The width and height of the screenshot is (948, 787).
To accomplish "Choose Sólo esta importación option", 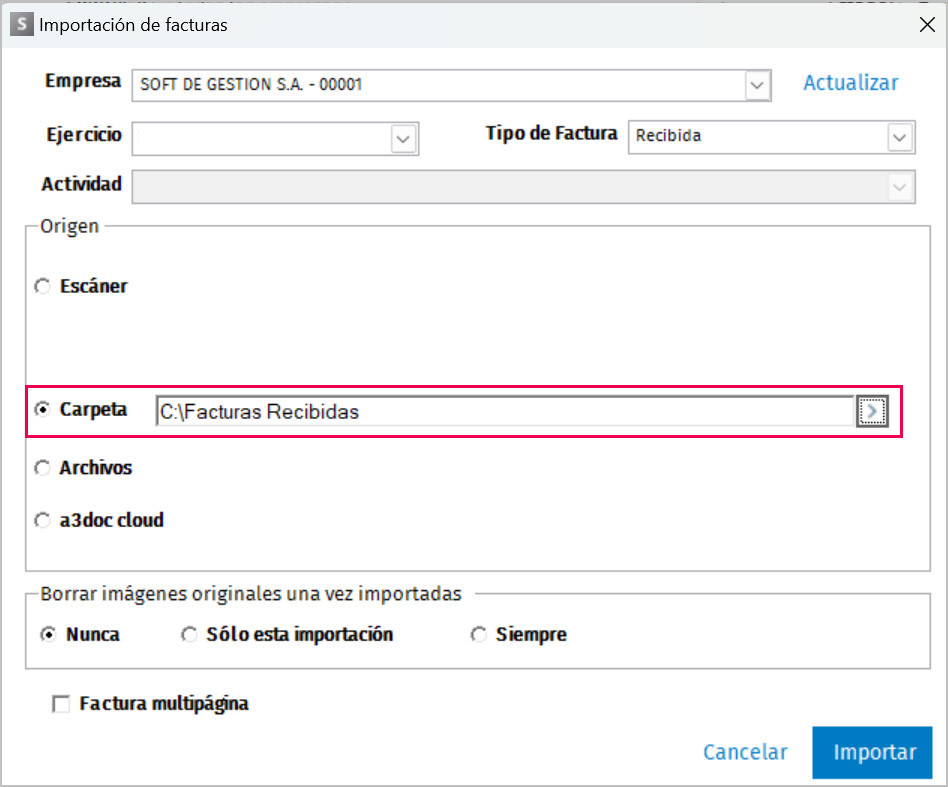I will click(x=189, y=635).
